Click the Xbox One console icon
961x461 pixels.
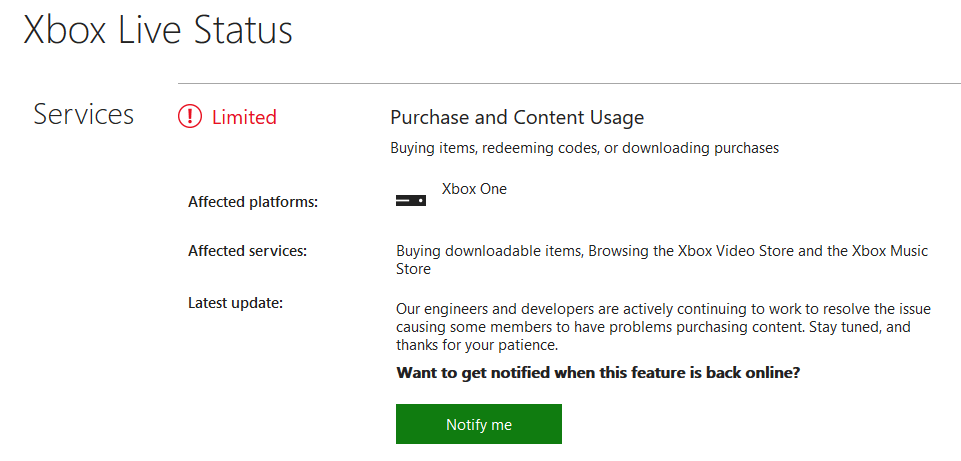pyautogui.click(x=411, y=200)
